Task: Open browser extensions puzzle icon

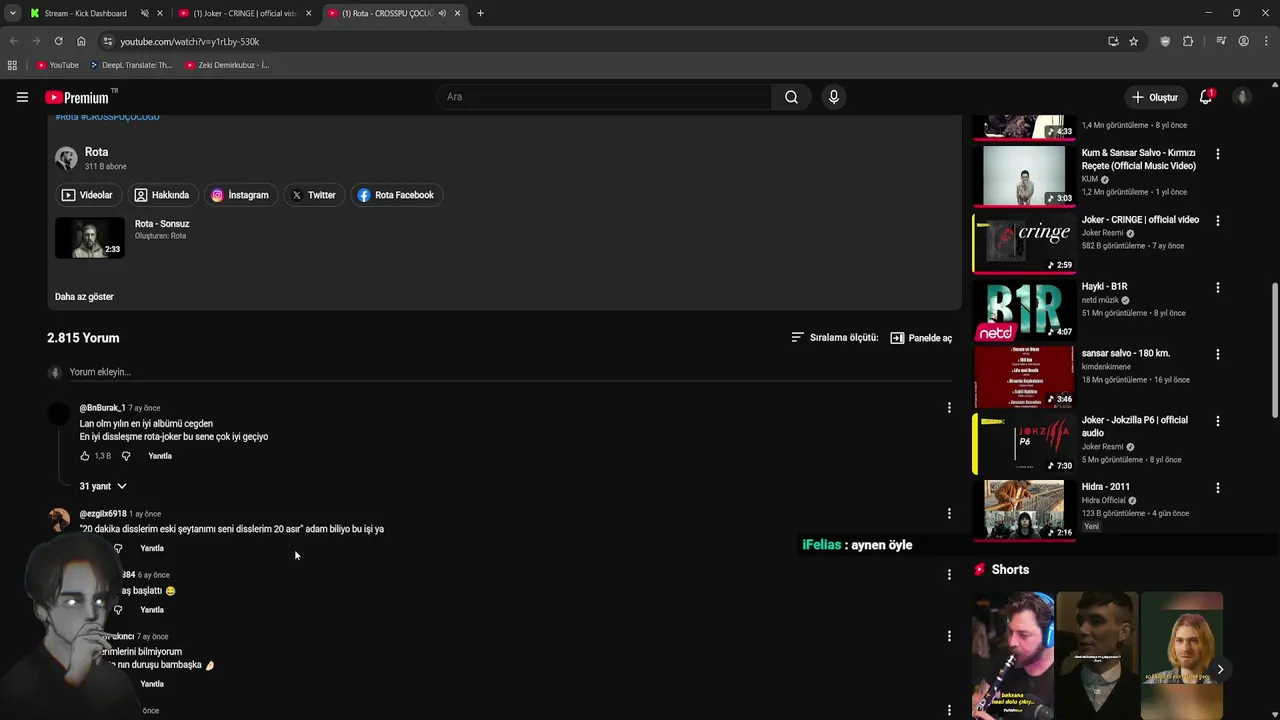Action: (1188, 41)
